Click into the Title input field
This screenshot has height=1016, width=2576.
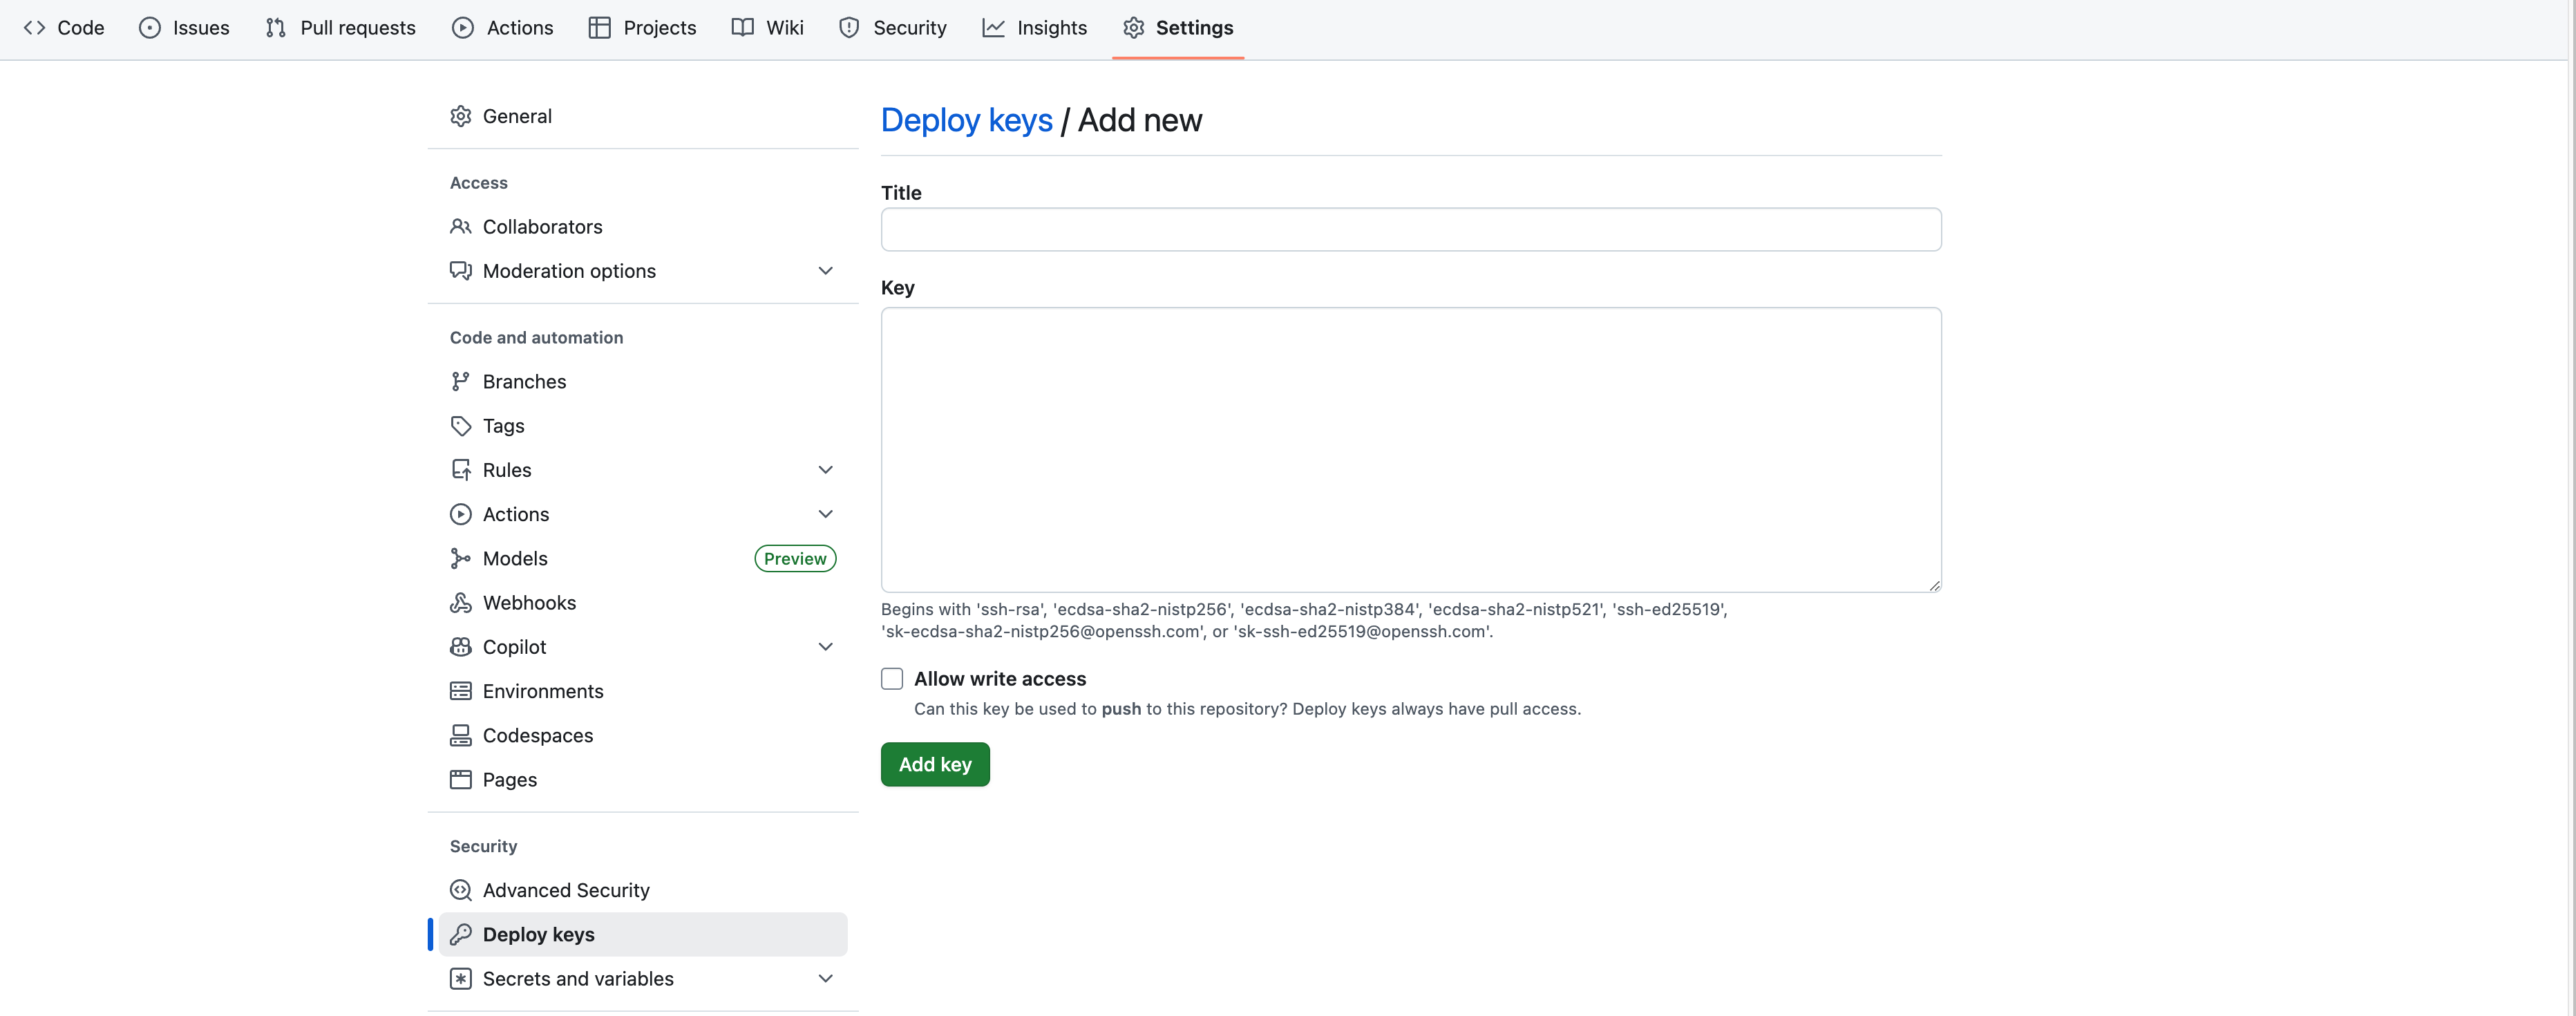[x=1410, y=230]
